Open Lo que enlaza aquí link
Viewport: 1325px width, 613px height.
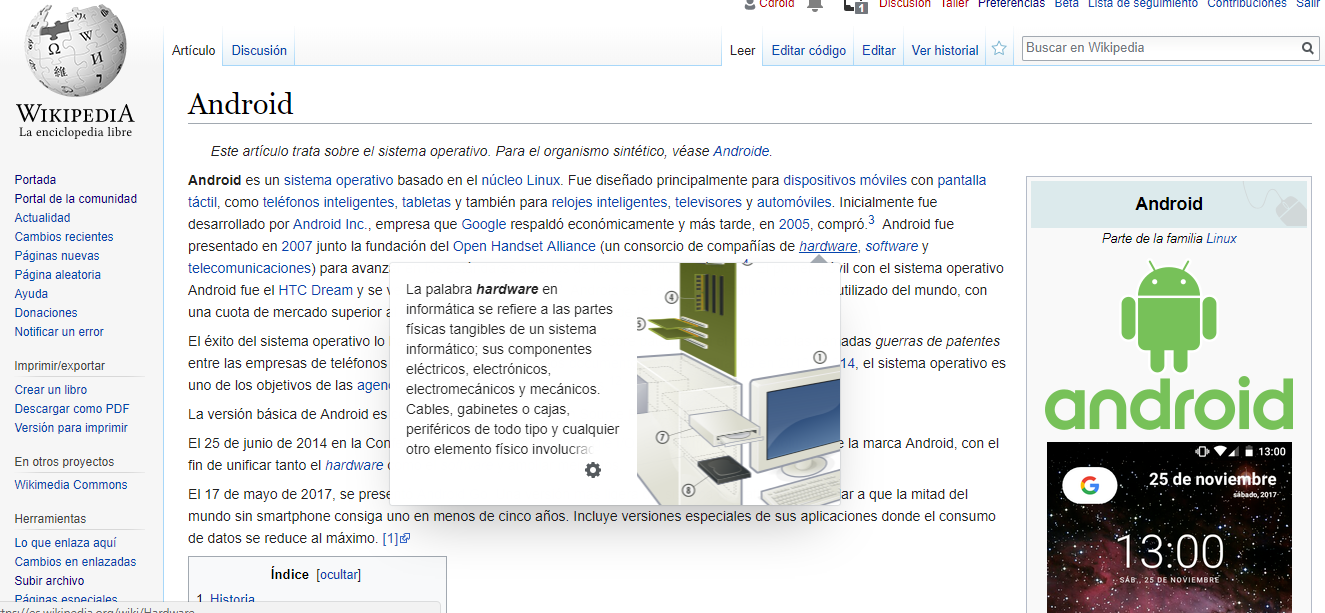point(65,543)
